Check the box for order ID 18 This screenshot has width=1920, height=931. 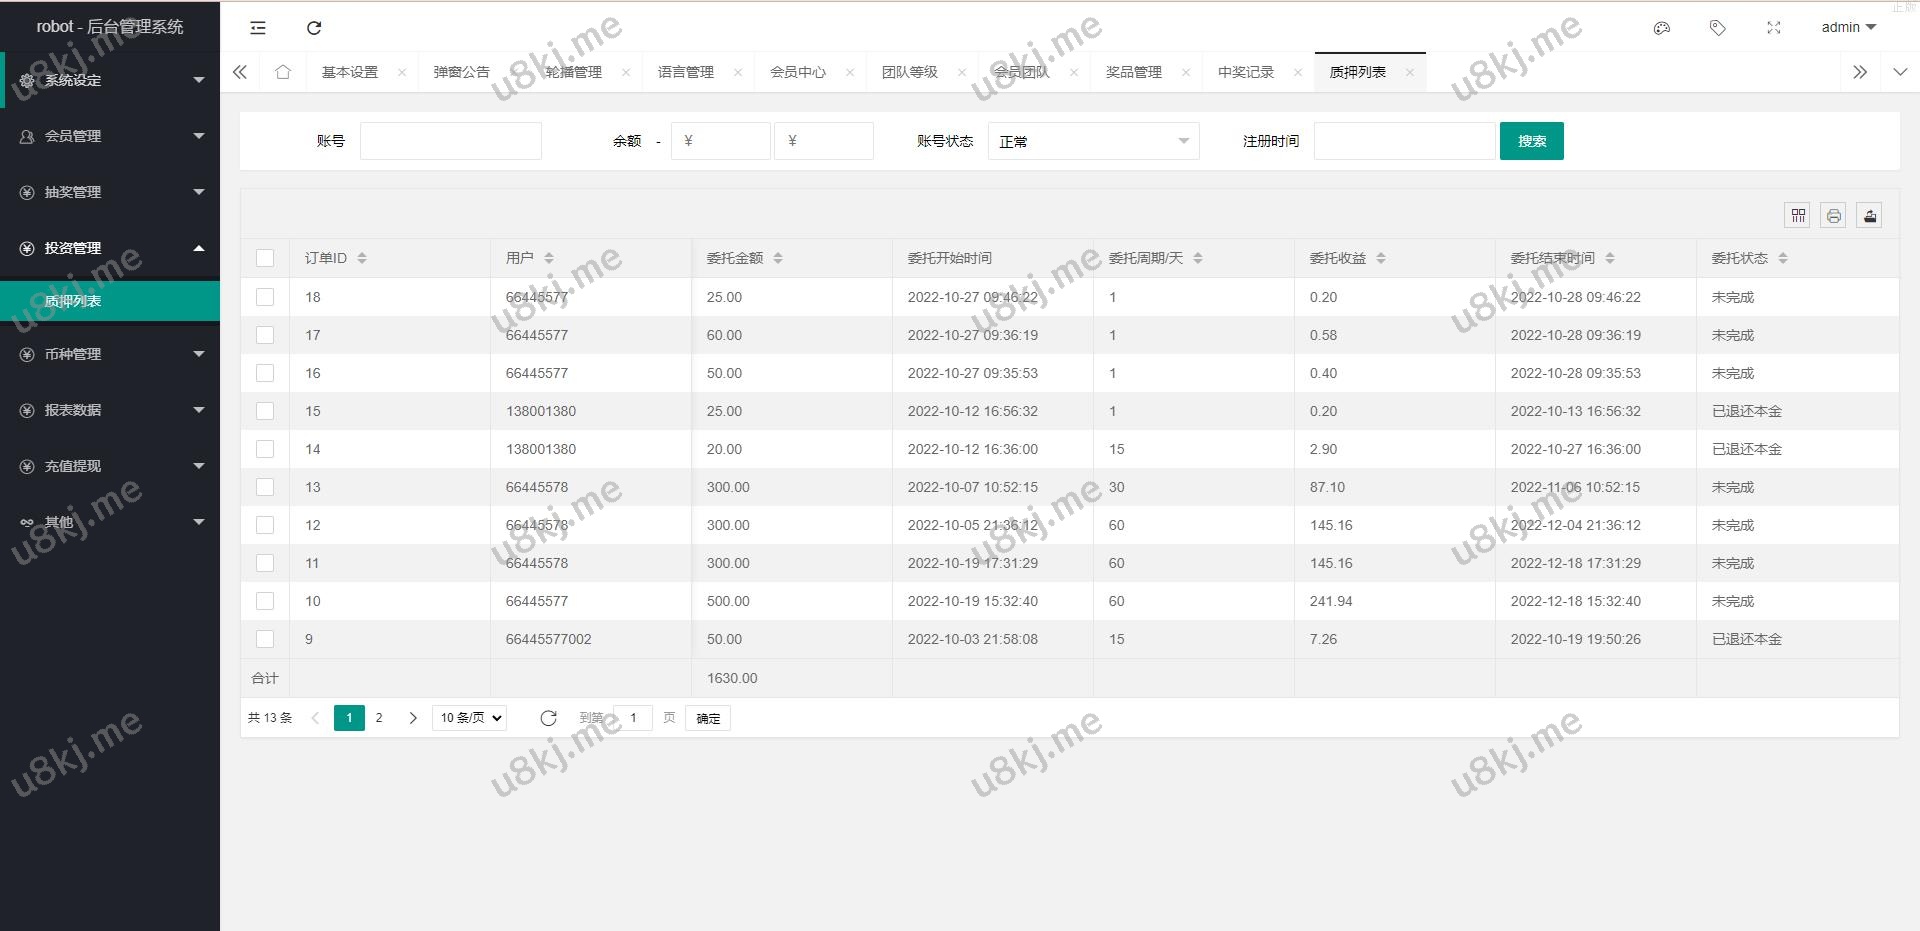point(265,297)
